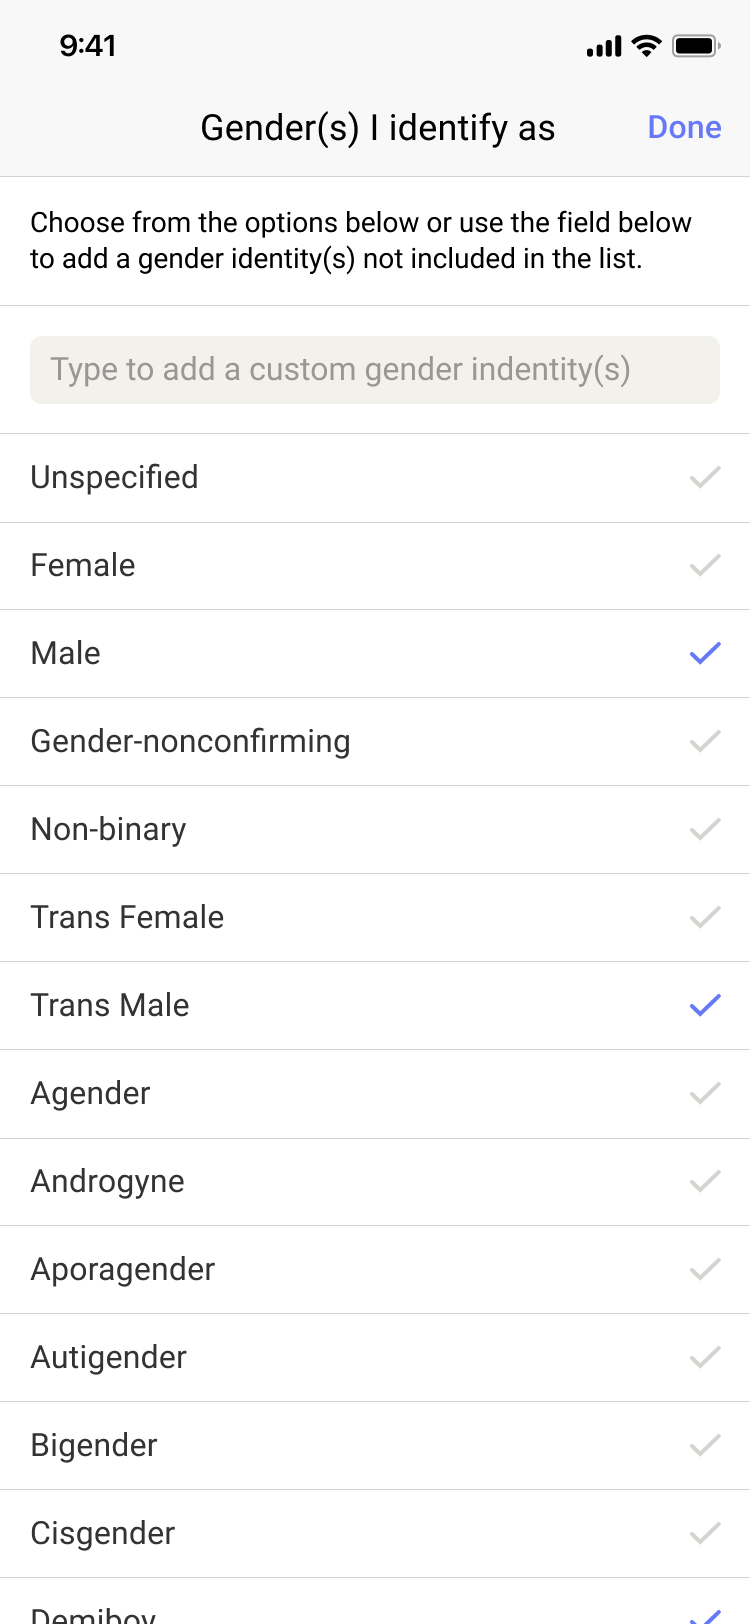Tap the battery status icon

696,46
